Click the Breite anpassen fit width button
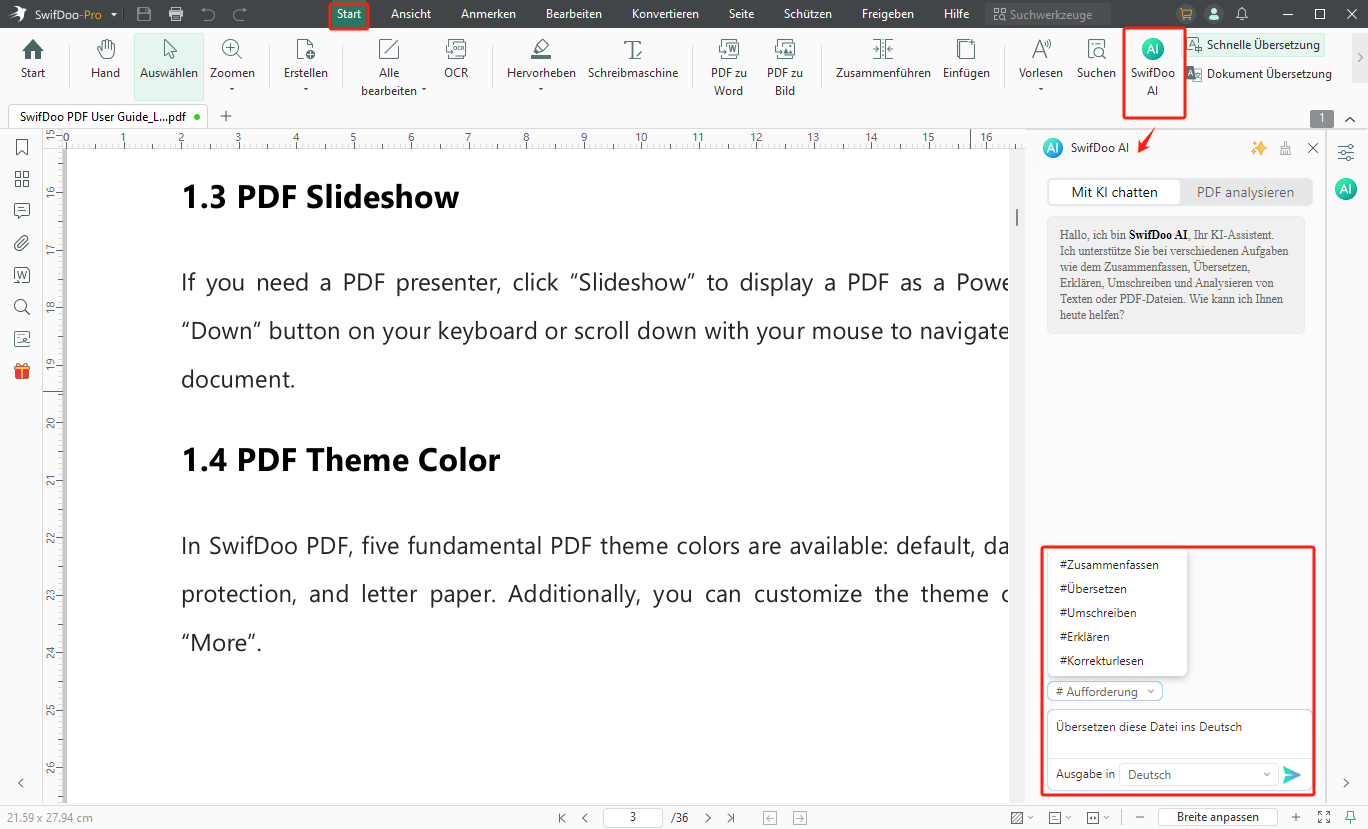 pyautogui.click(x=1218, y=817)
